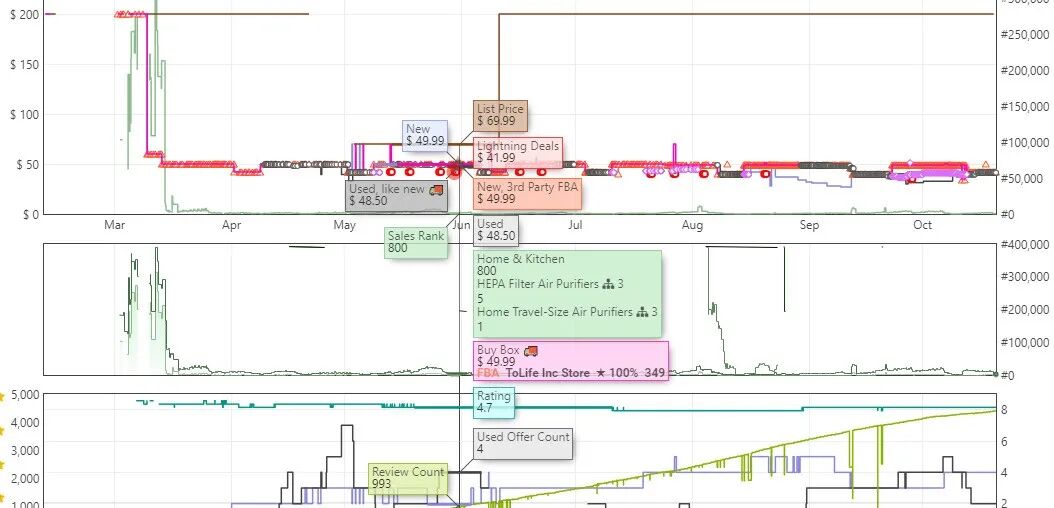Screen dimensions: 1054x508
Task: Click Home Travel-Size Air Purifiers category text
Action: [555, 312]
